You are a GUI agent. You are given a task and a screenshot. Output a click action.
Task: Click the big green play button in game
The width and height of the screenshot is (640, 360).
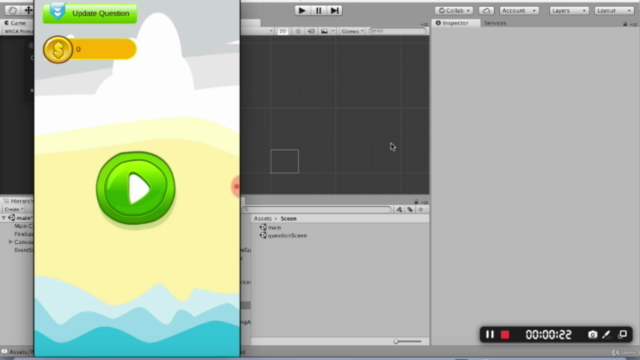[x=136, y=188]
